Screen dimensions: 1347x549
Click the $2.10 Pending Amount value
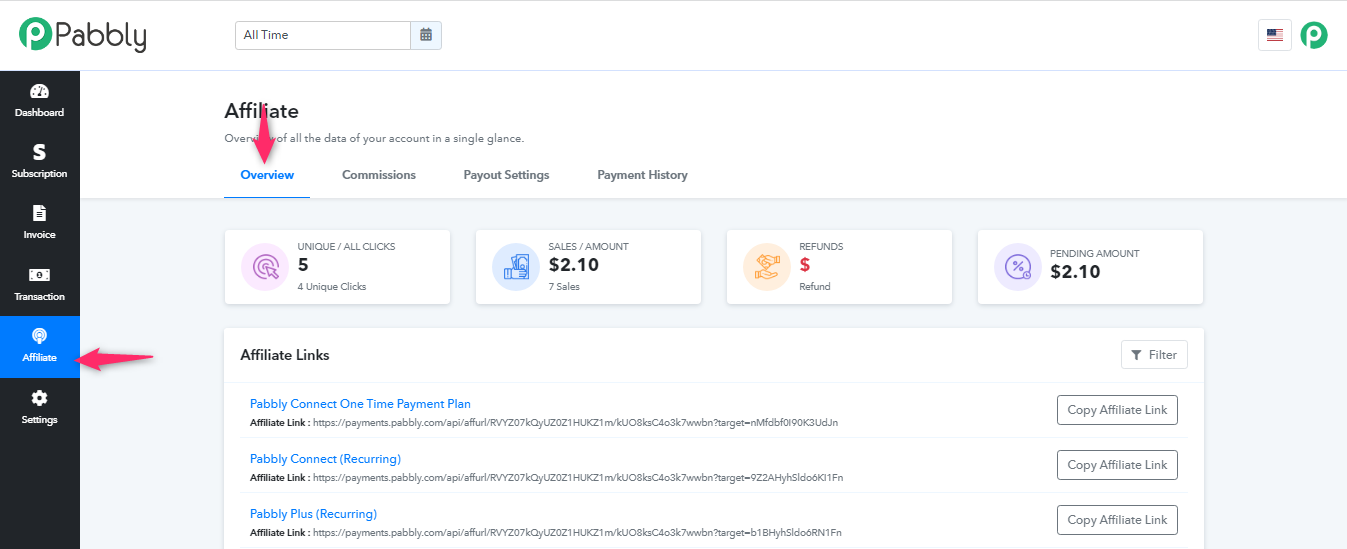(x=1076, y=271)
